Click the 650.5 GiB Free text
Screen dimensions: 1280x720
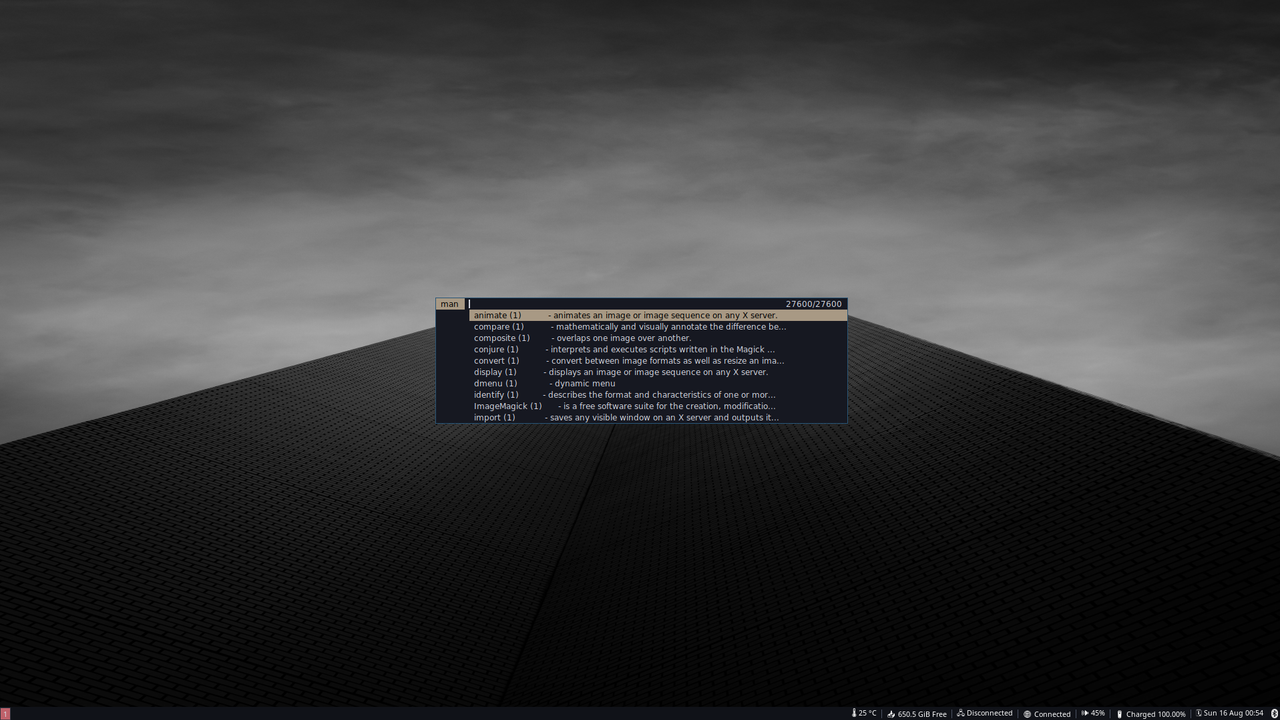point(922,714)
